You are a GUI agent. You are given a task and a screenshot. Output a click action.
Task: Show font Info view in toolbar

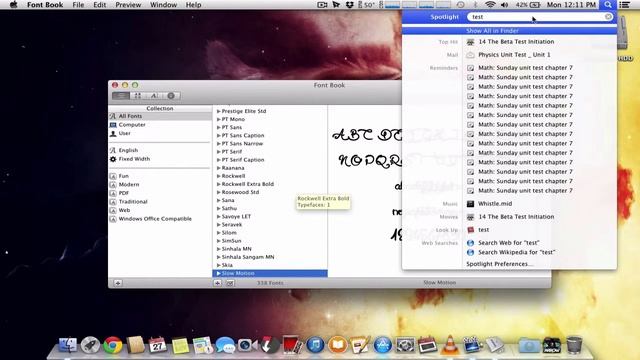[x=171, y=96]
